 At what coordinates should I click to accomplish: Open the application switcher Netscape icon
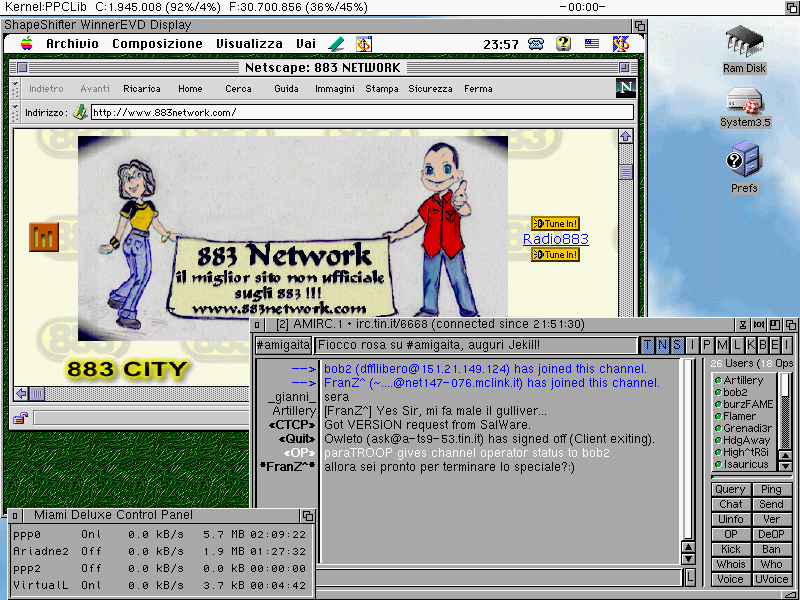point(621,44)
